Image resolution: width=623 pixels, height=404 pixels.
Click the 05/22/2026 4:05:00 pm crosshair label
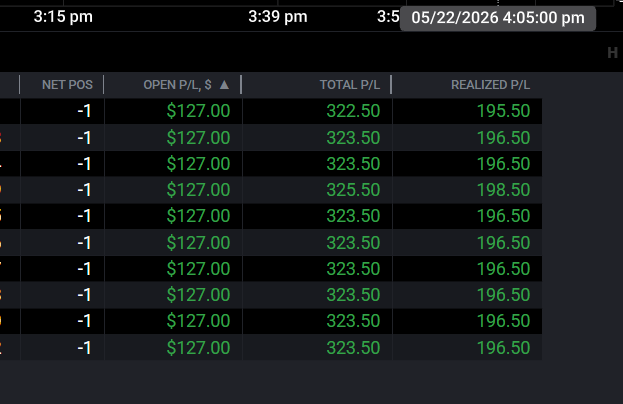pyautogui.click(x=498, y=18)
